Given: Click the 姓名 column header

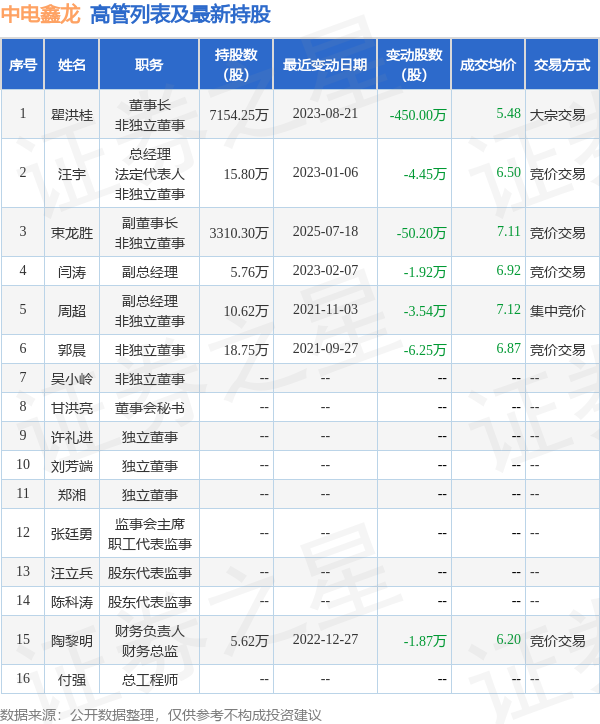Looking at the screenshot, I should click(x=72, y=65).
